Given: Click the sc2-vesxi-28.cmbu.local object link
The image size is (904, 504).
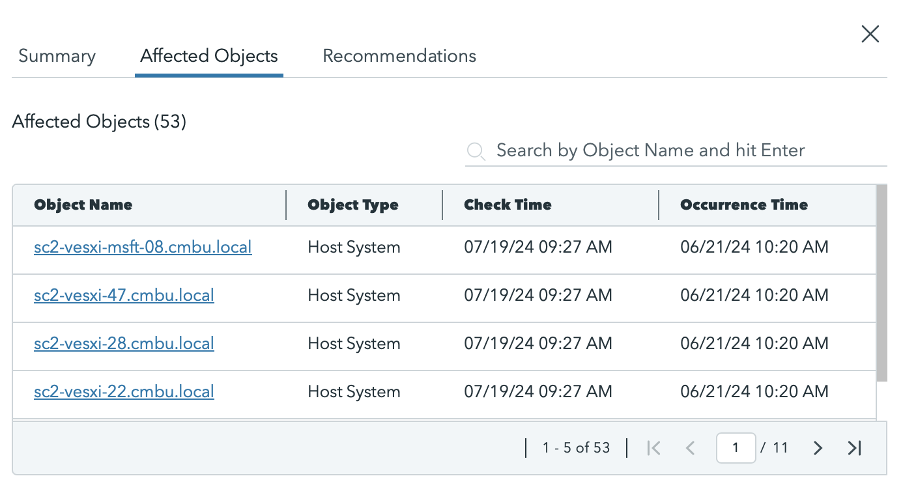Looking at the screenshot, I should click(x=124, y=343).
